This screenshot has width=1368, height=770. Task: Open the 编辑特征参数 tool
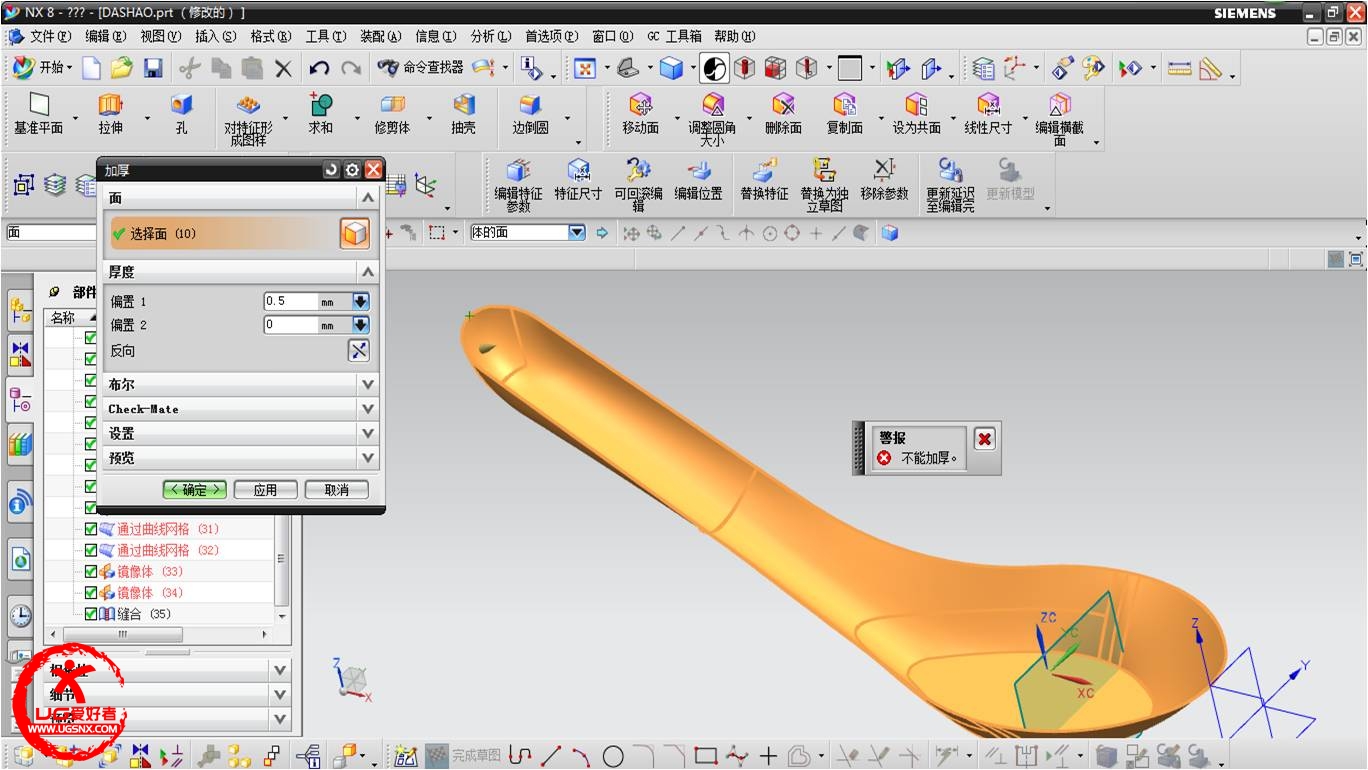click(518, 185)
